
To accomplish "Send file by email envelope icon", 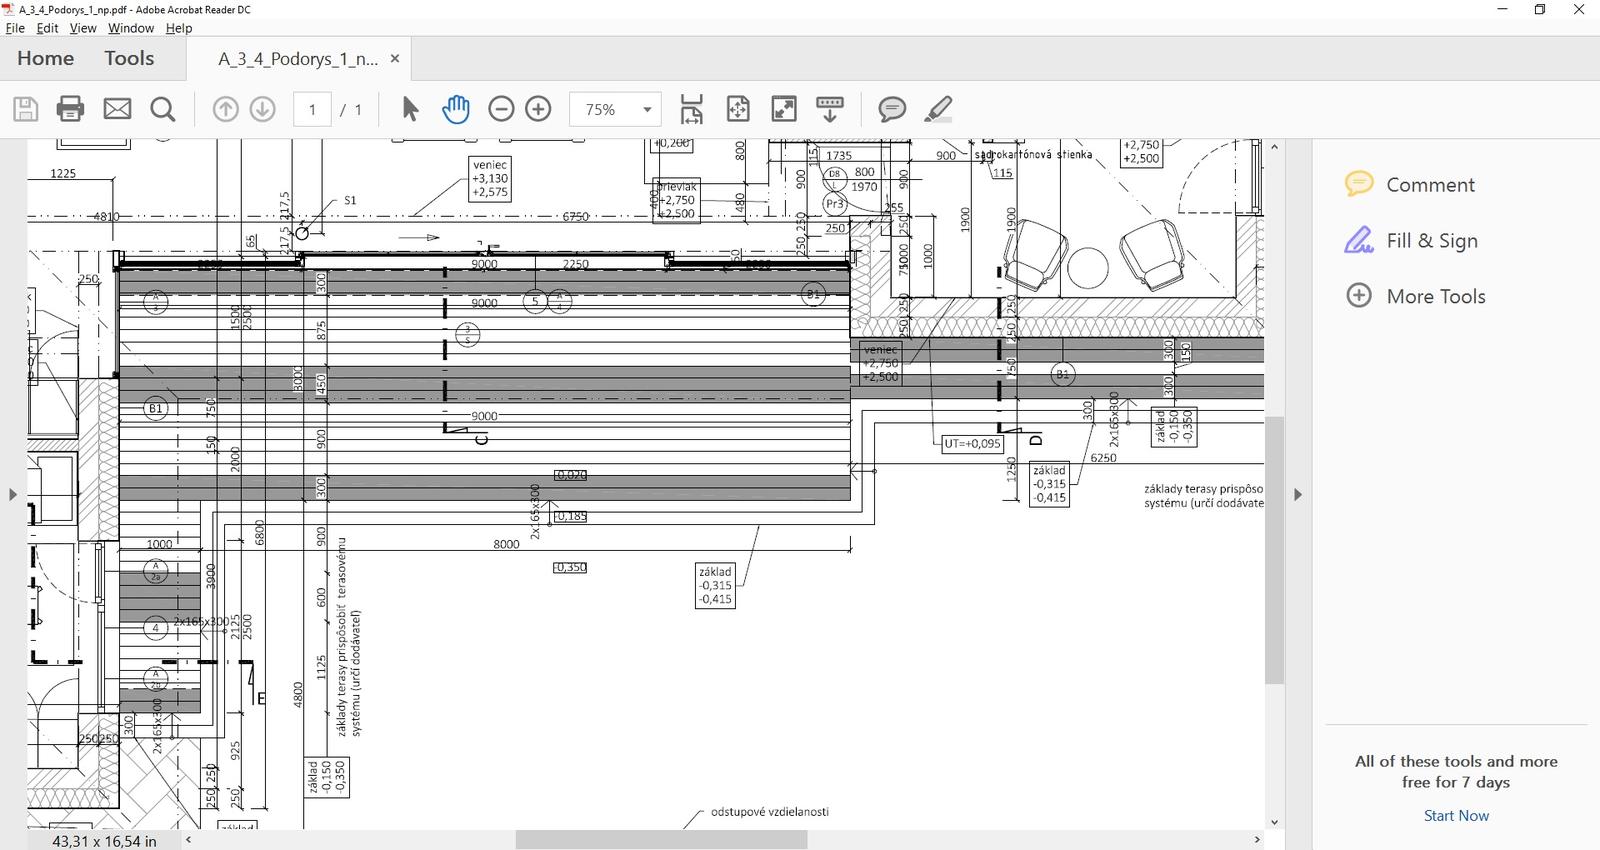I will pyautogui.click(x=117, y=109).
